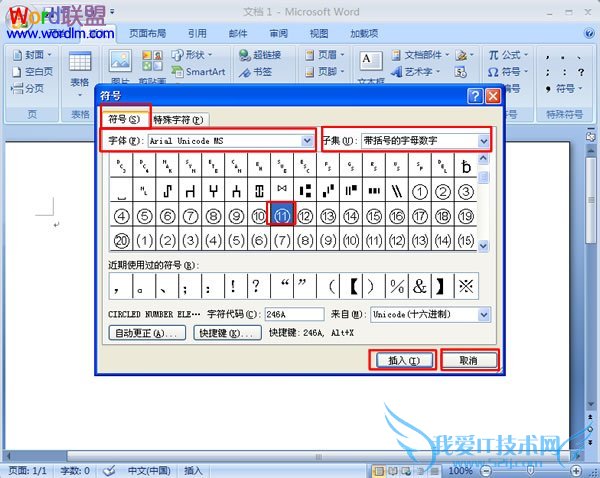Pick recently used ampersand & symbol
This screenshot has width=600, height=478.
[x=420, y=285]
